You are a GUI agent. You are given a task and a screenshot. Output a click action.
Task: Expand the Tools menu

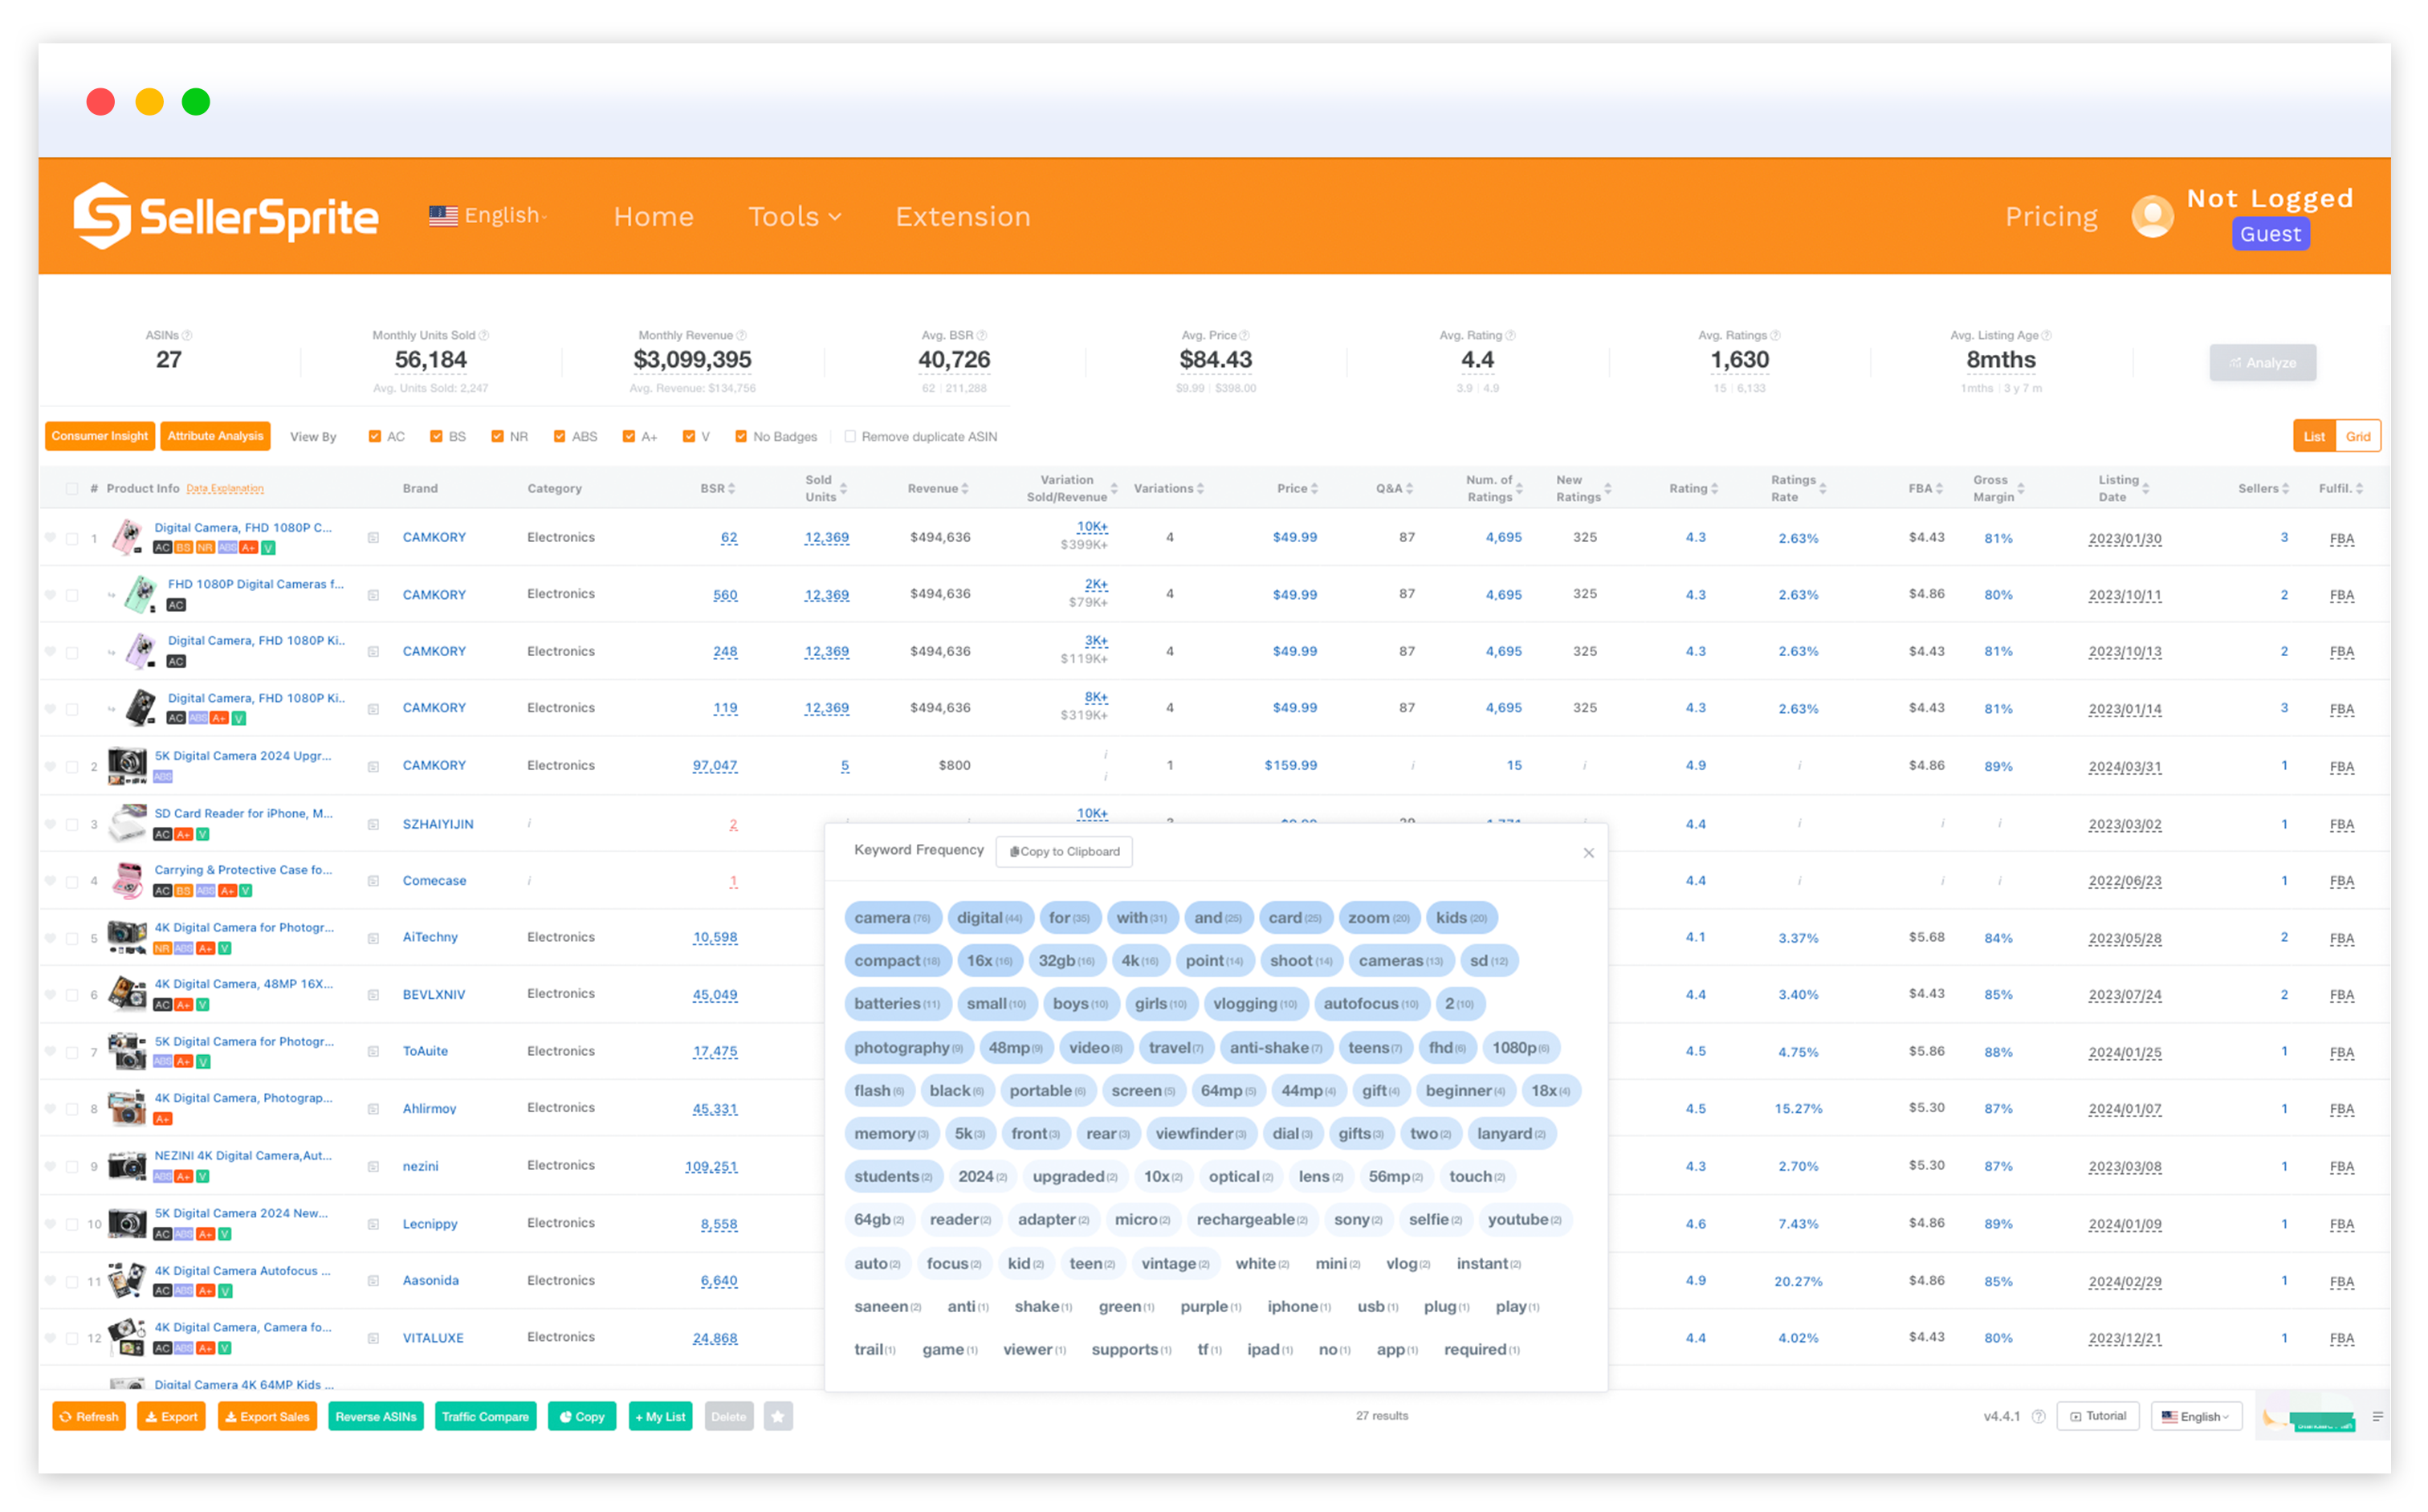794,216
